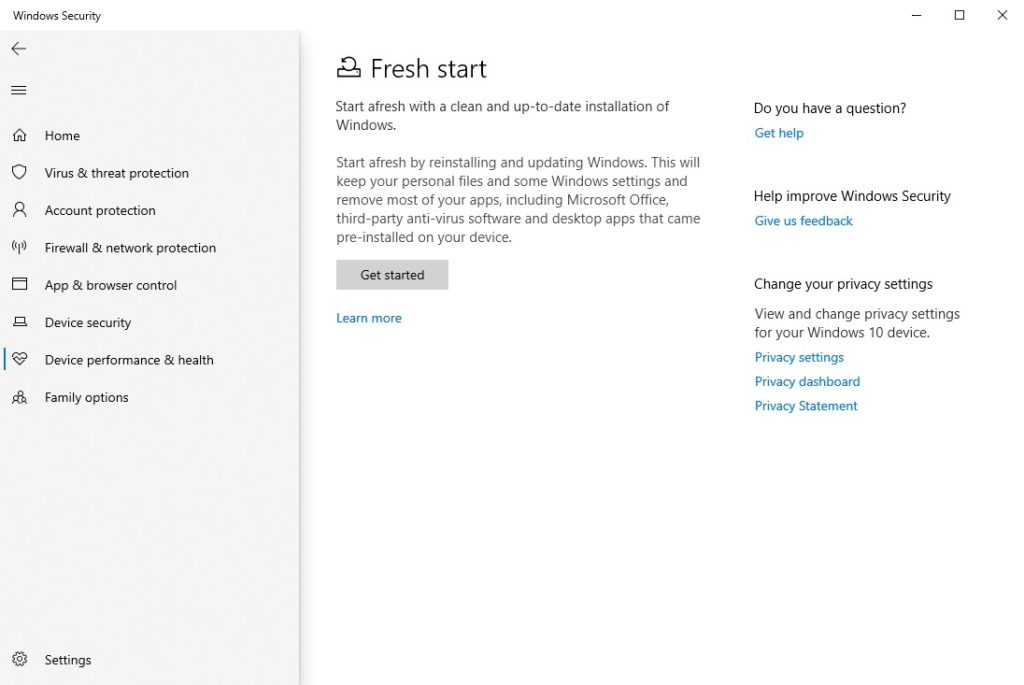Toggle the hamburger navigation menu
Viewport: 1024px width, 685px height.
tap(19, 90)
